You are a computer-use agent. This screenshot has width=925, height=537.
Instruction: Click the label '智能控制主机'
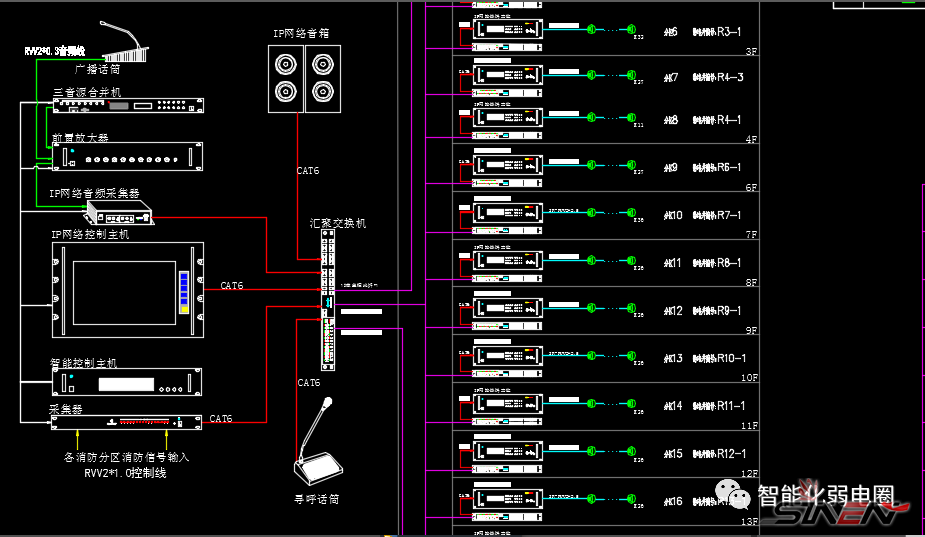(x=83, y=362)
